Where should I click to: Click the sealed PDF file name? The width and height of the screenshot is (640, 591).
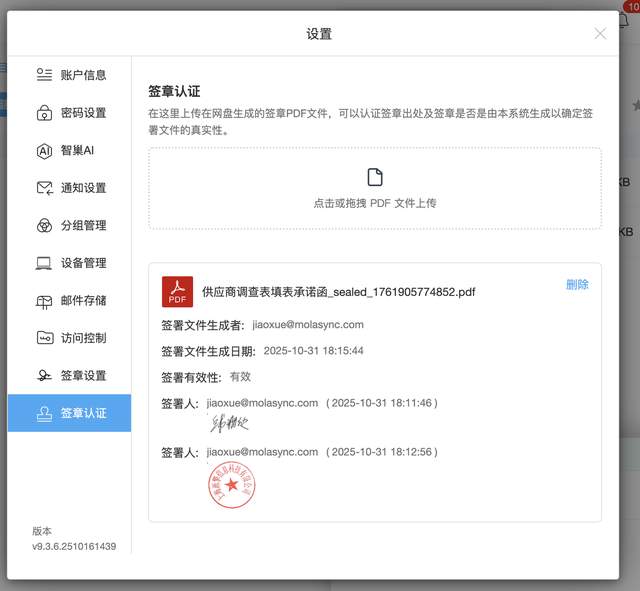(x=338, y=292)
